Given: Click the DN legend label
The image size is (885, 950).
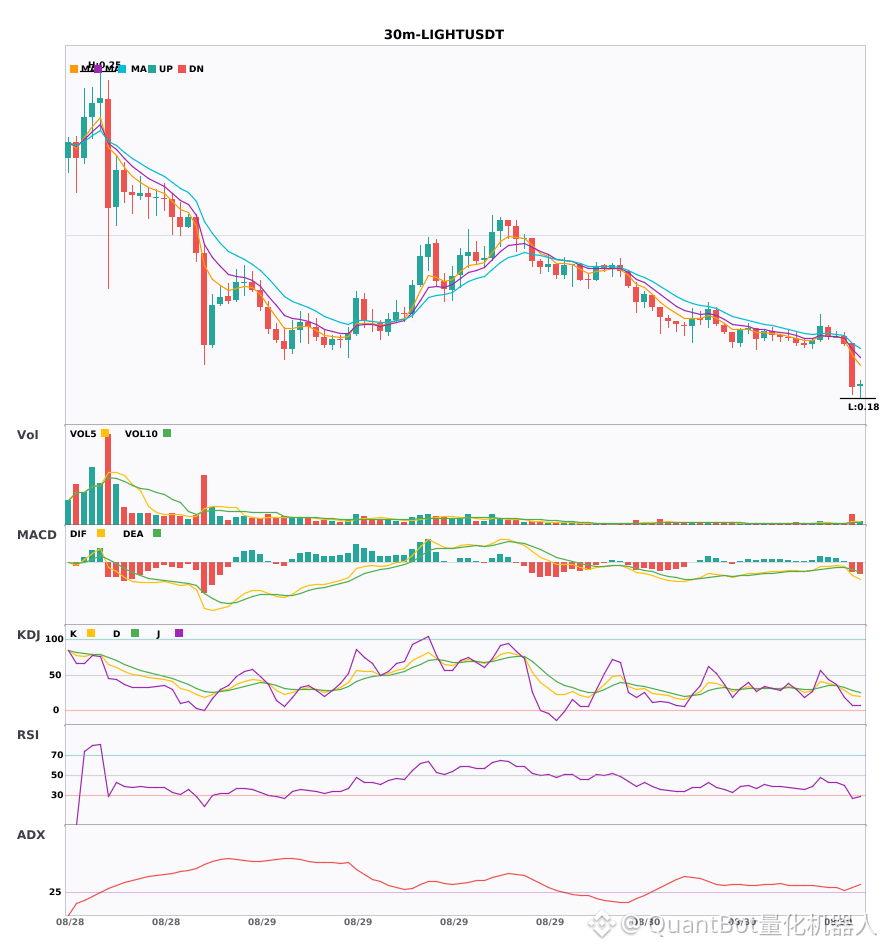Looking at the screenshot, I should pyautogui.click(x=196, y=69).
